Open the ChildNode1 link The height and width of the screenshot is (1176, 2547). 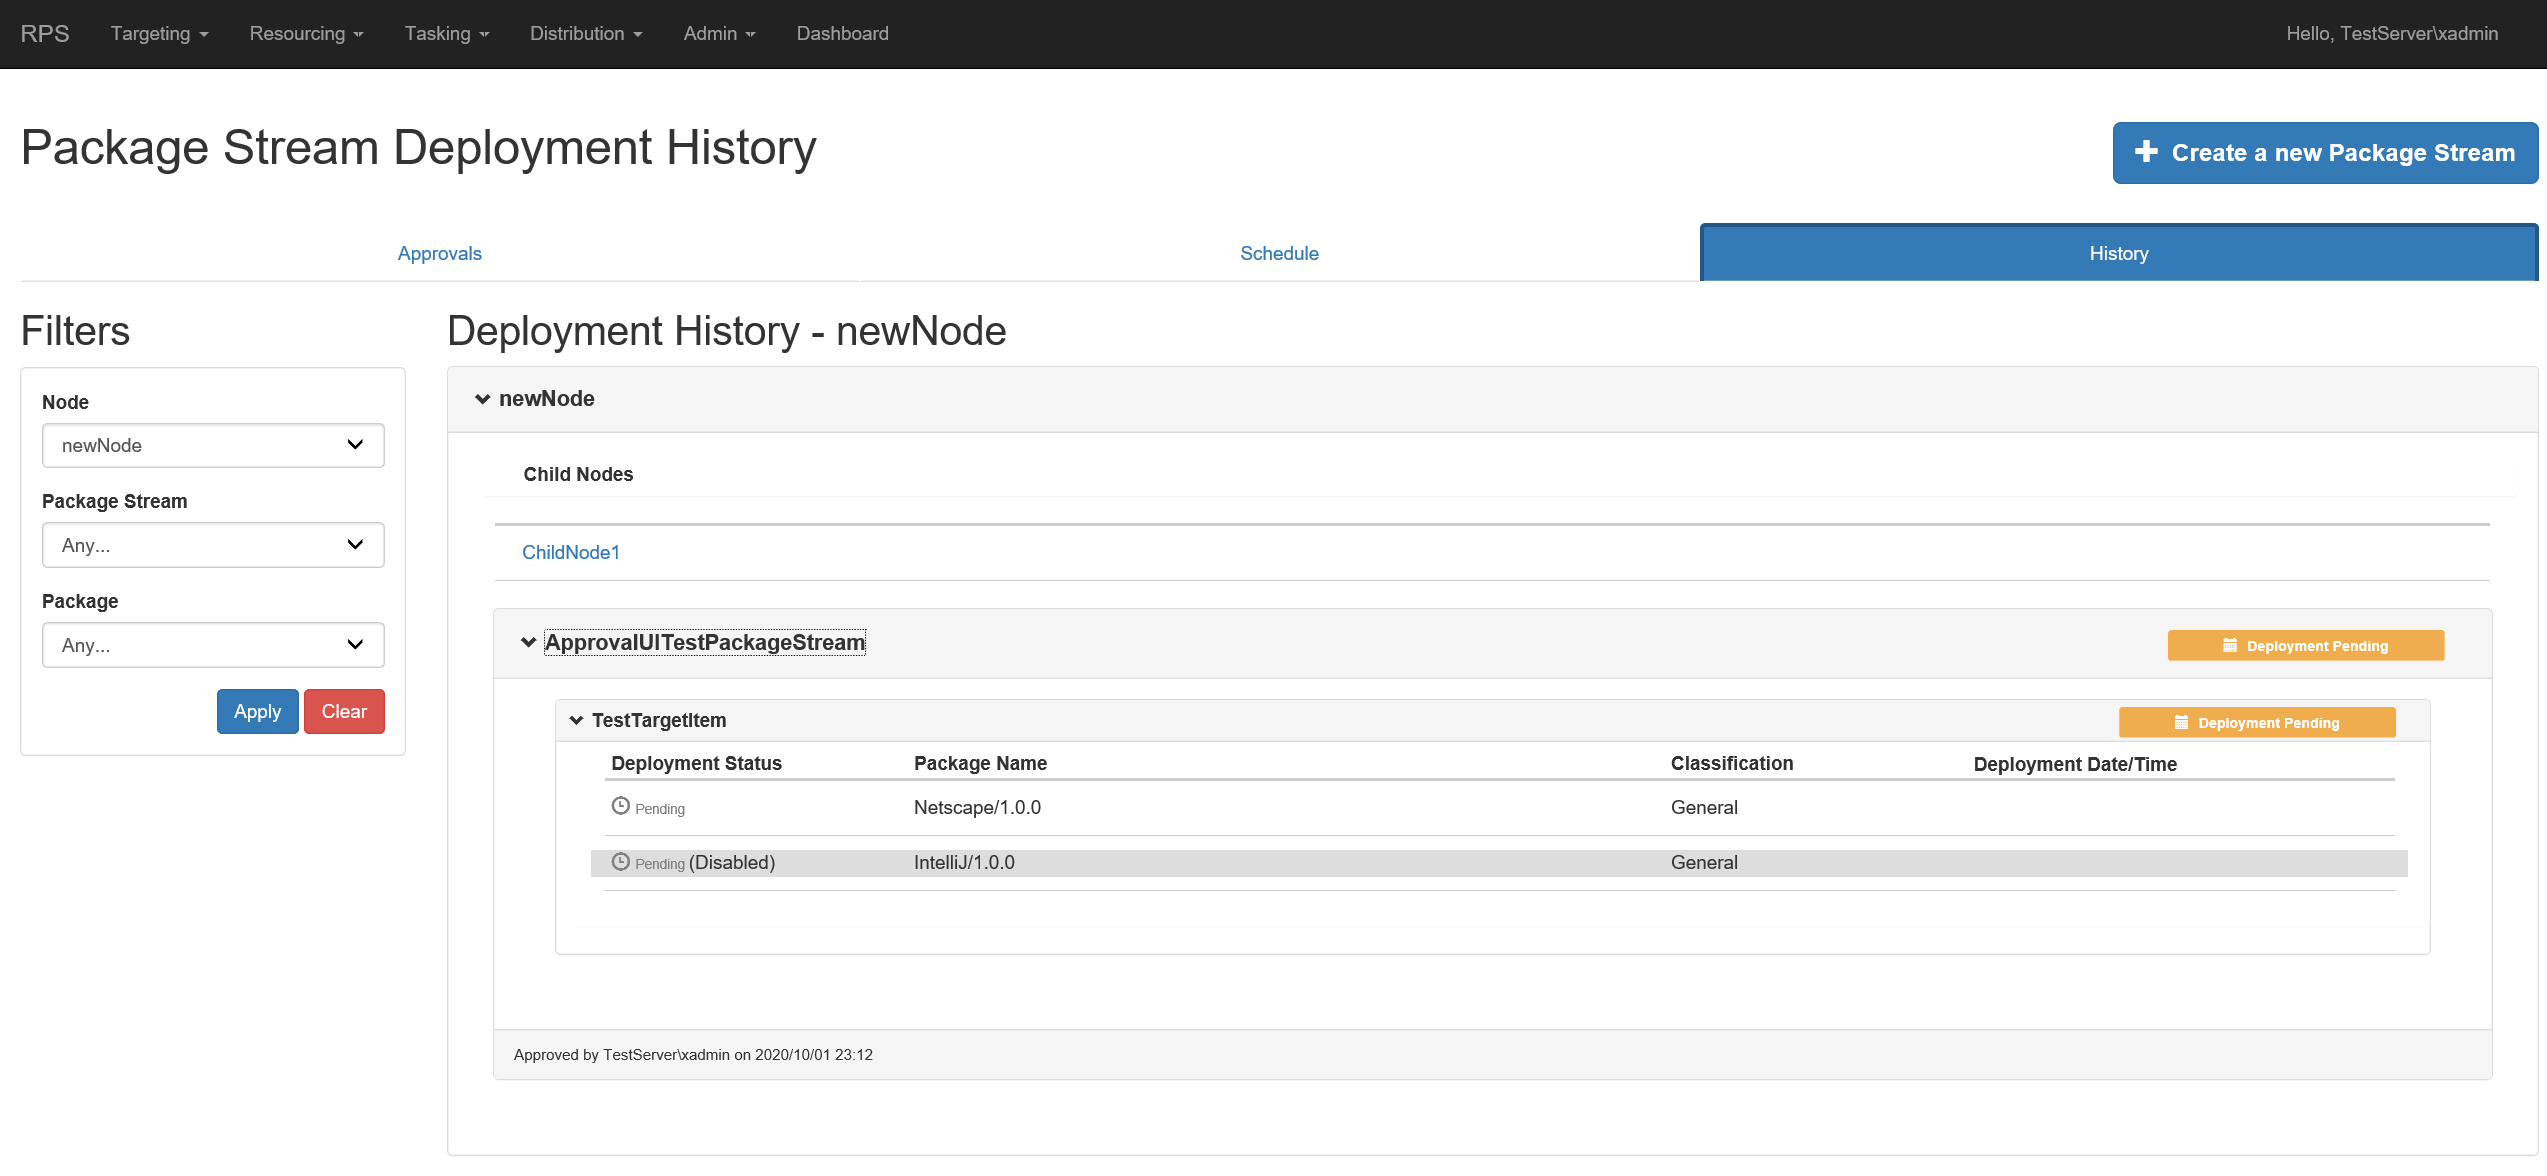tap(570, 551)
